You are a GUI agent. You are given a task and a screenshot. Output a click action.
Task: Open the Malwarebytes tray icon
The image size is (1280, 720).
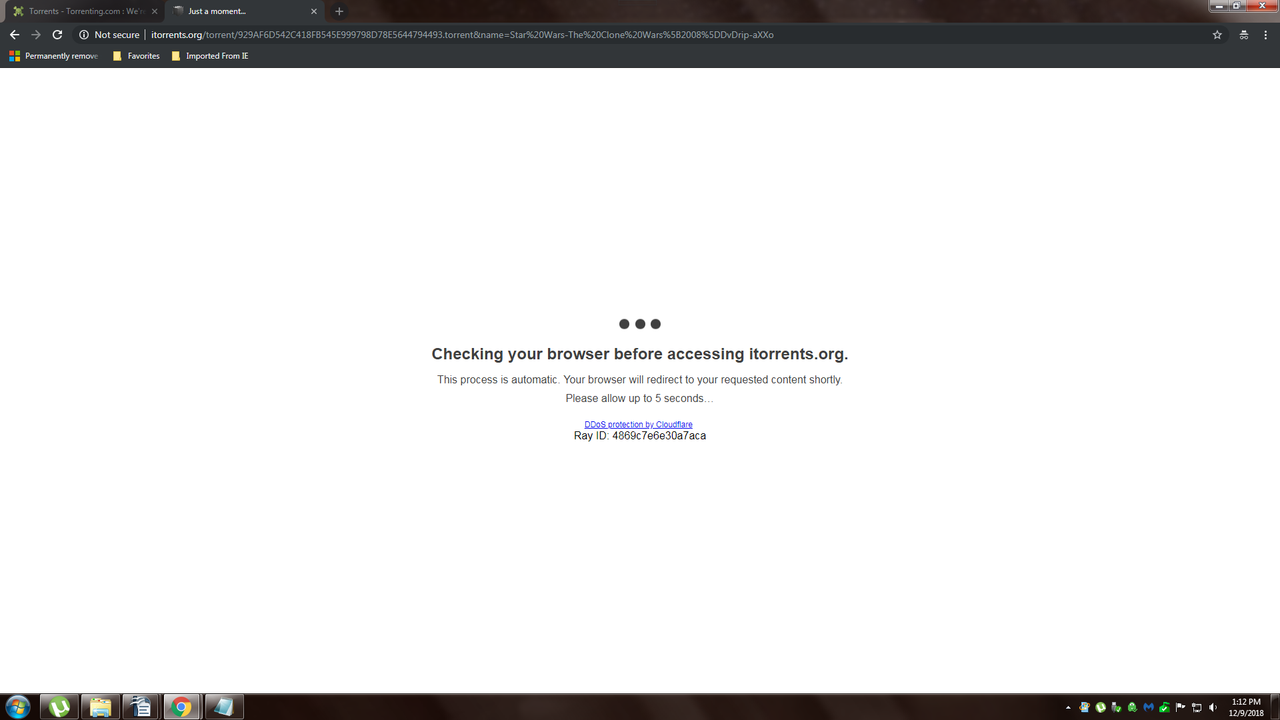1149,707
